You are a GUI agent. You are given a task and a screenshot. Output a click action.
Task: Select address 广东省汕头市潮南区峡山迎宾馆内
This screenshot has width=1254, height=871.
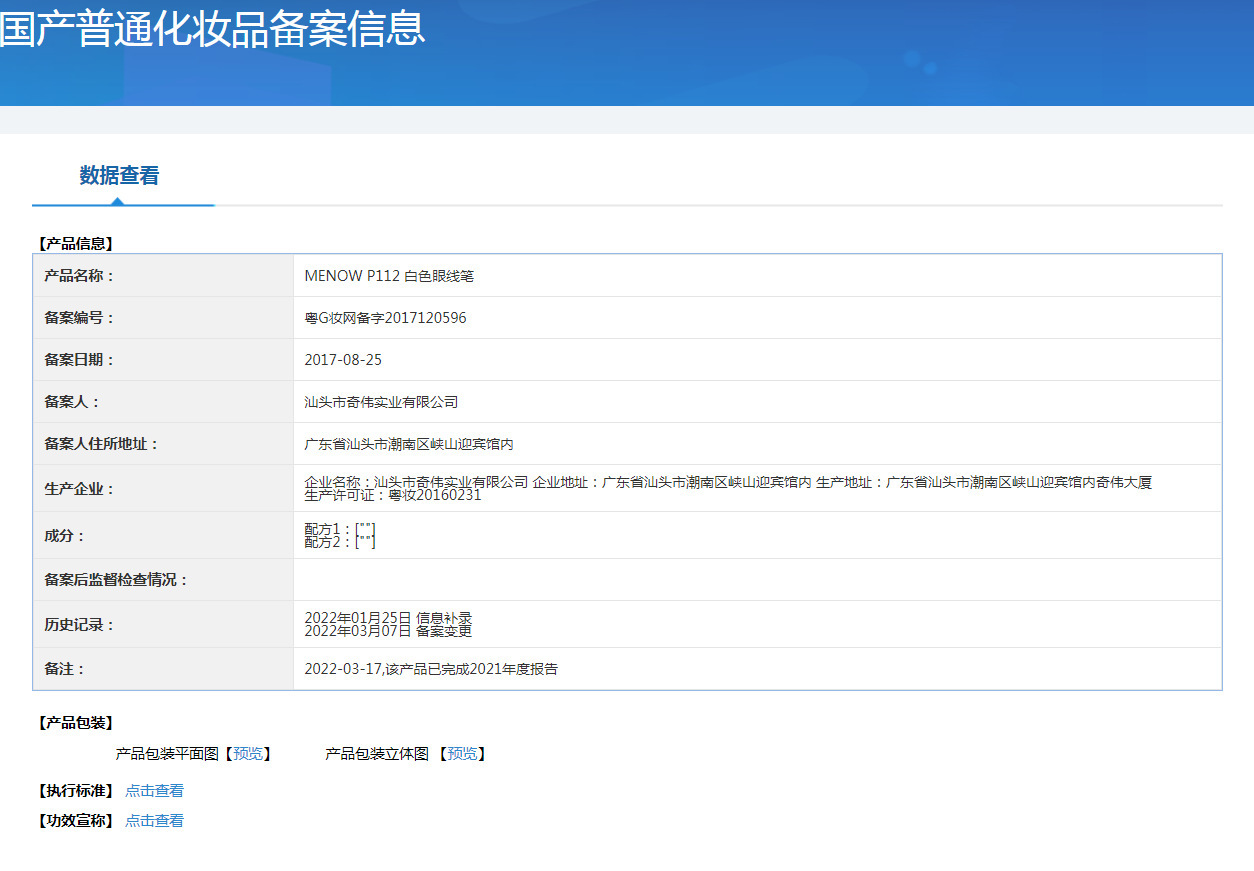click(409, 444)
